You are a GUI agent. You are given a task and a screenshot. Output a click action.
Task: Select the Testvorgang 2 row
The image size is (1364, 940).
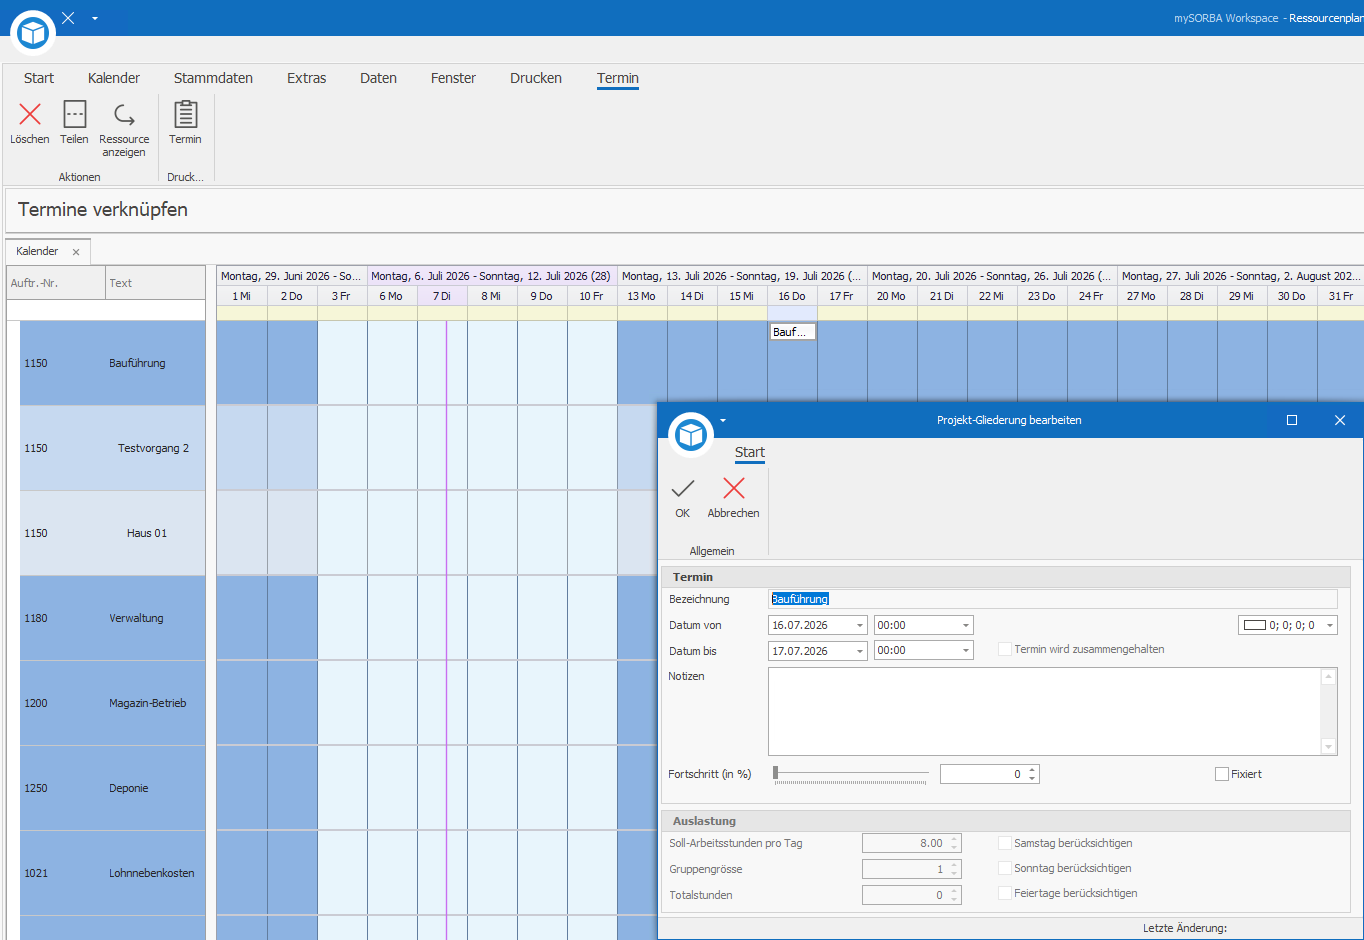112,448
